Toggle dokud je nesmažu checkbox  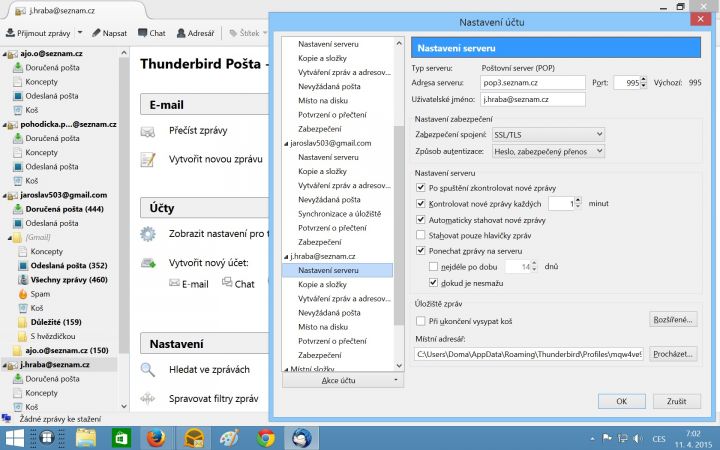click(x=433, y=282)
